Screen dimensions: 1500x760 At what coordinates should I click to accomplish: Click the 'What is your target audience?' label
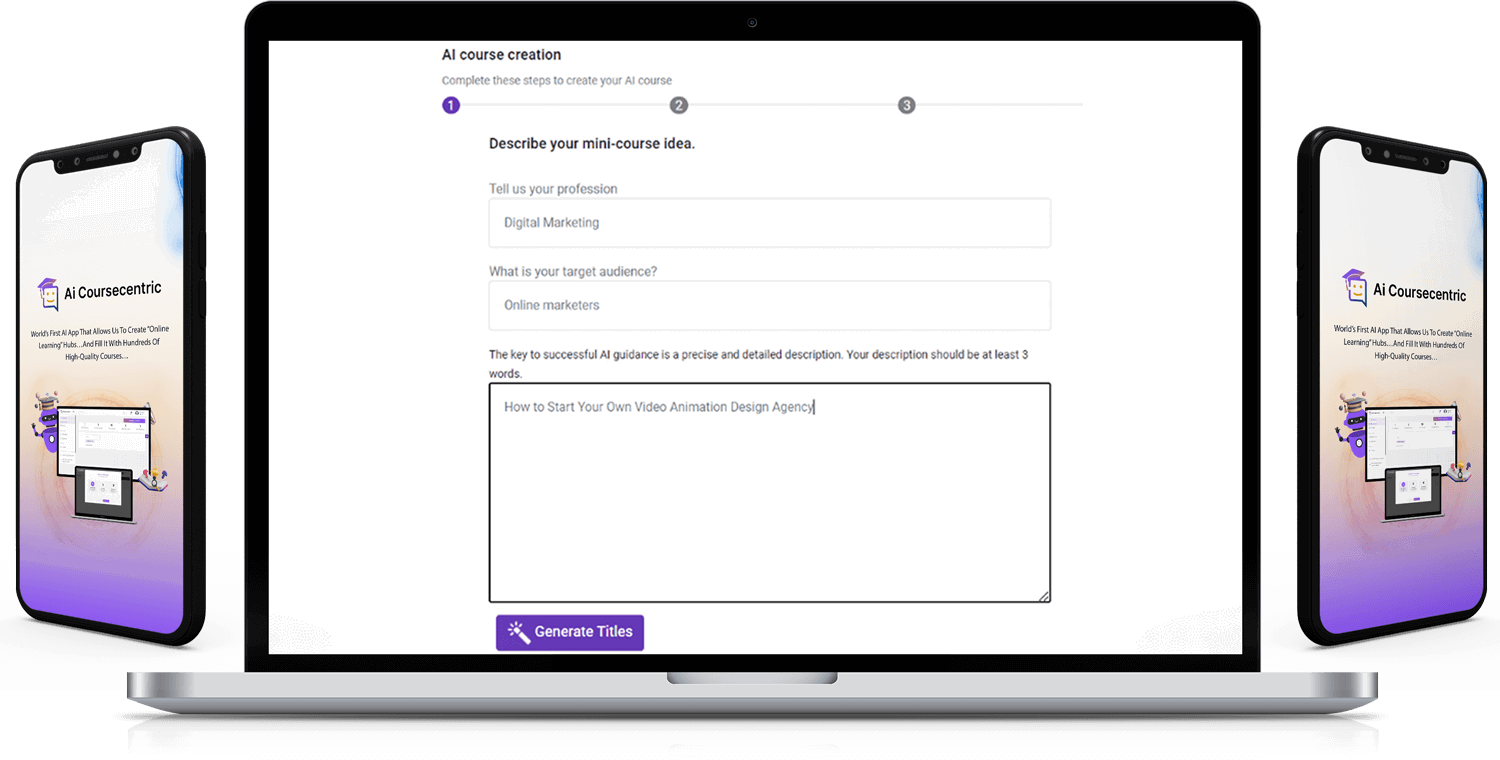(x=573, y=271)
